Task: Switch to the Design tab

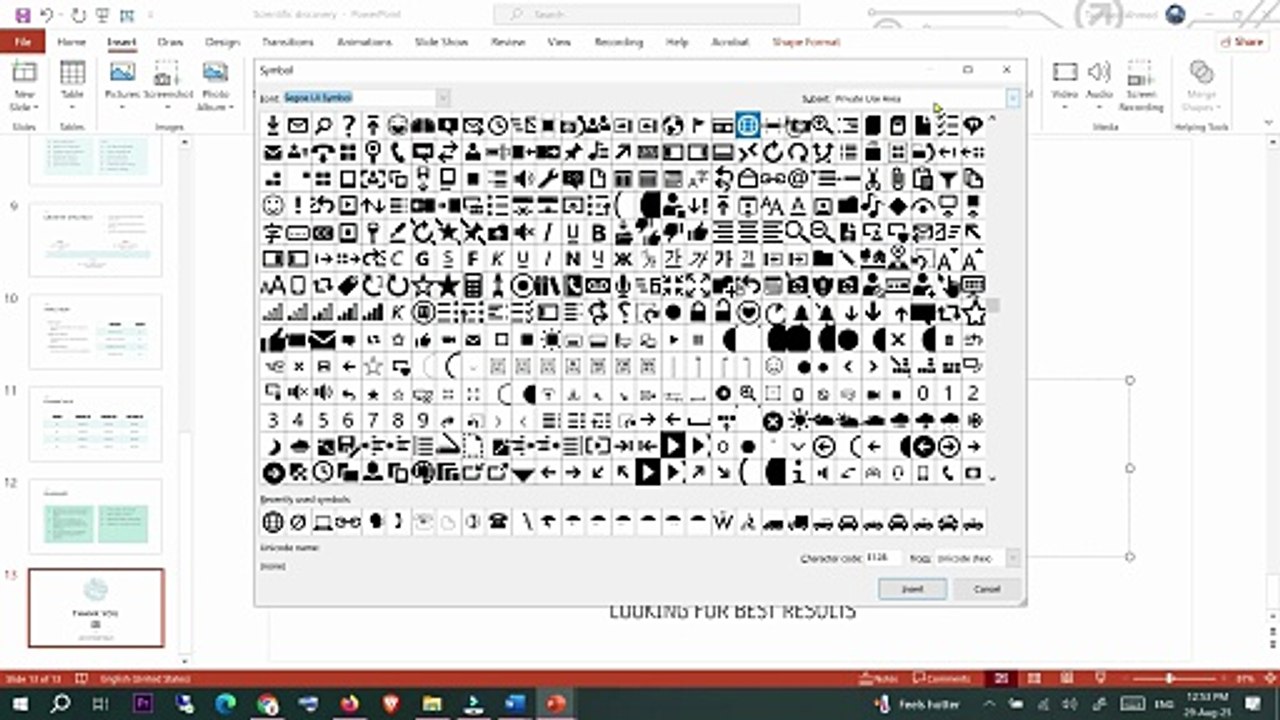Action: coord(222,42)
